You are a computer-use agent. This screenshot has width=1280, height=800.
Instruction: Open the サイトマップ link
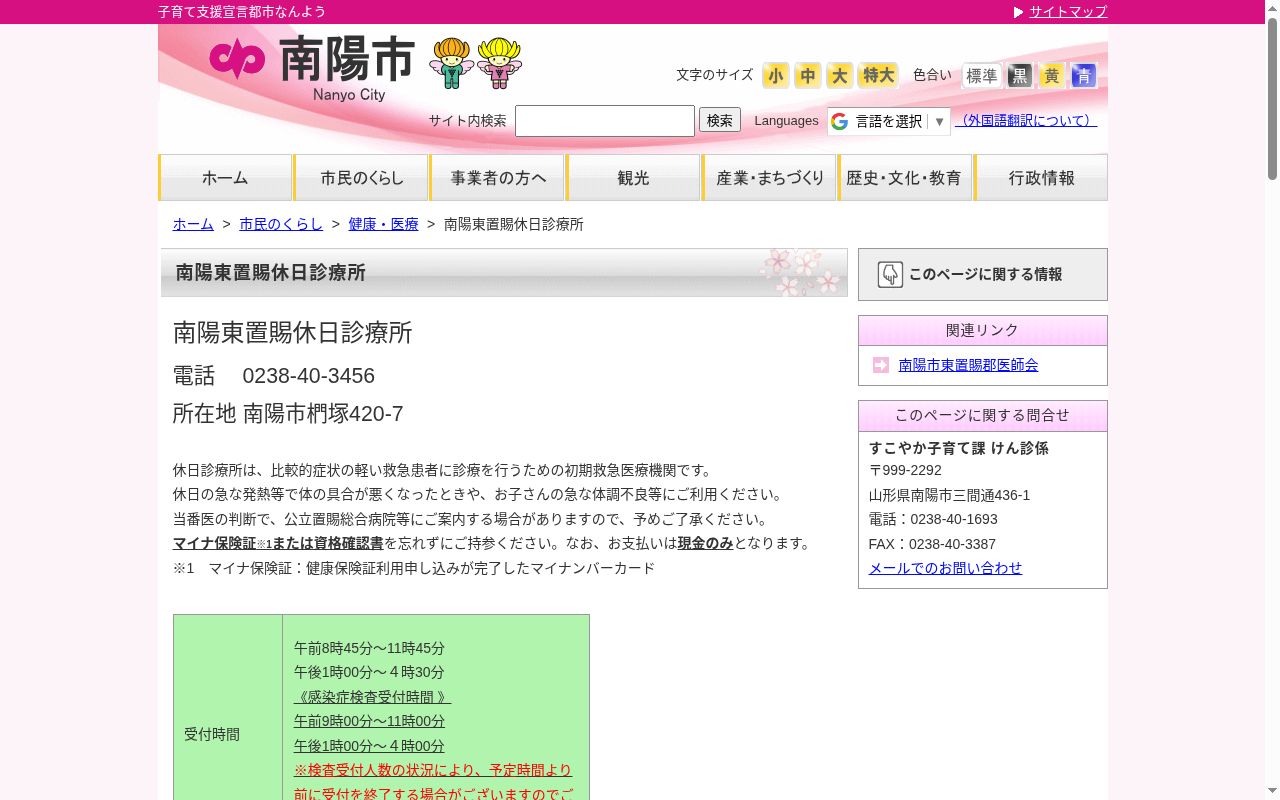pyautogui.click(x=1069, y=12)
